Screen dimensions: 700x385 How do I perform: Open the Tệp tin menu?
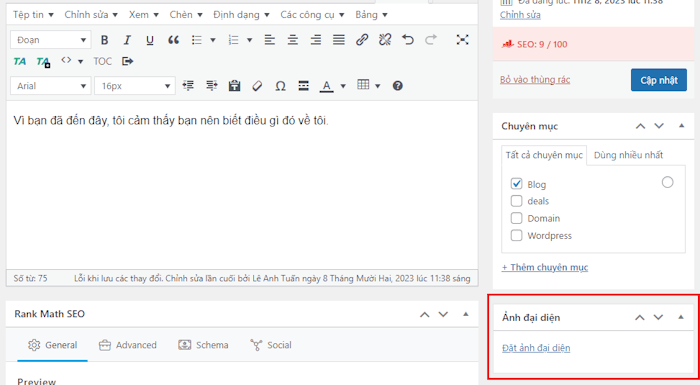coord(33,15)
